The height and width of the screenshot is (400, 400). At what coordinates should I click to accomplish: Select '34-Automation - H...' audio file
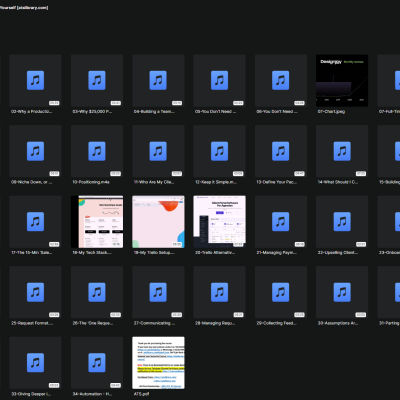coord(97,363)
